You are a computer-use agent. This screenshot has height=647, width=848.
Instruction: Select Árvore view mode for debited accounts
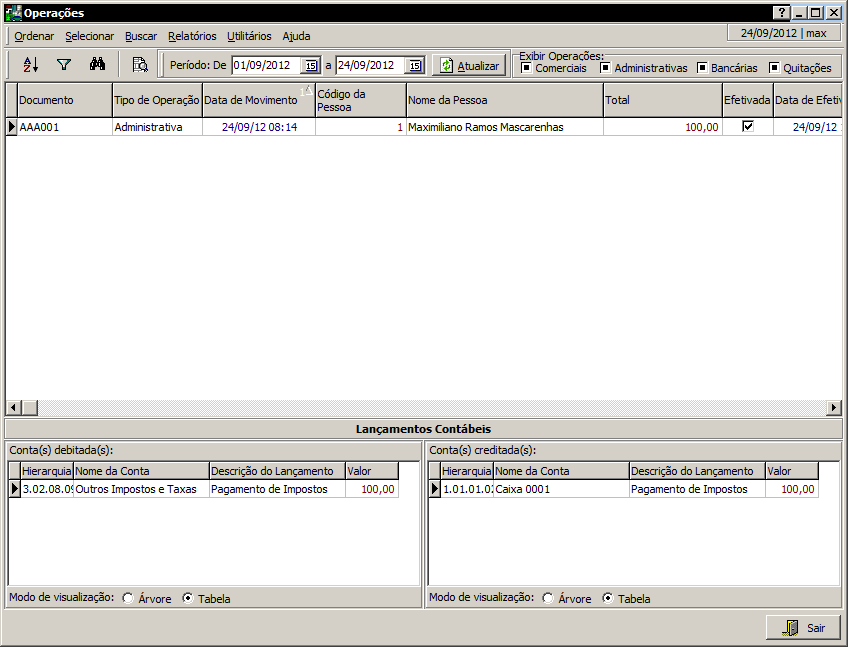click(x=128, y=599)
